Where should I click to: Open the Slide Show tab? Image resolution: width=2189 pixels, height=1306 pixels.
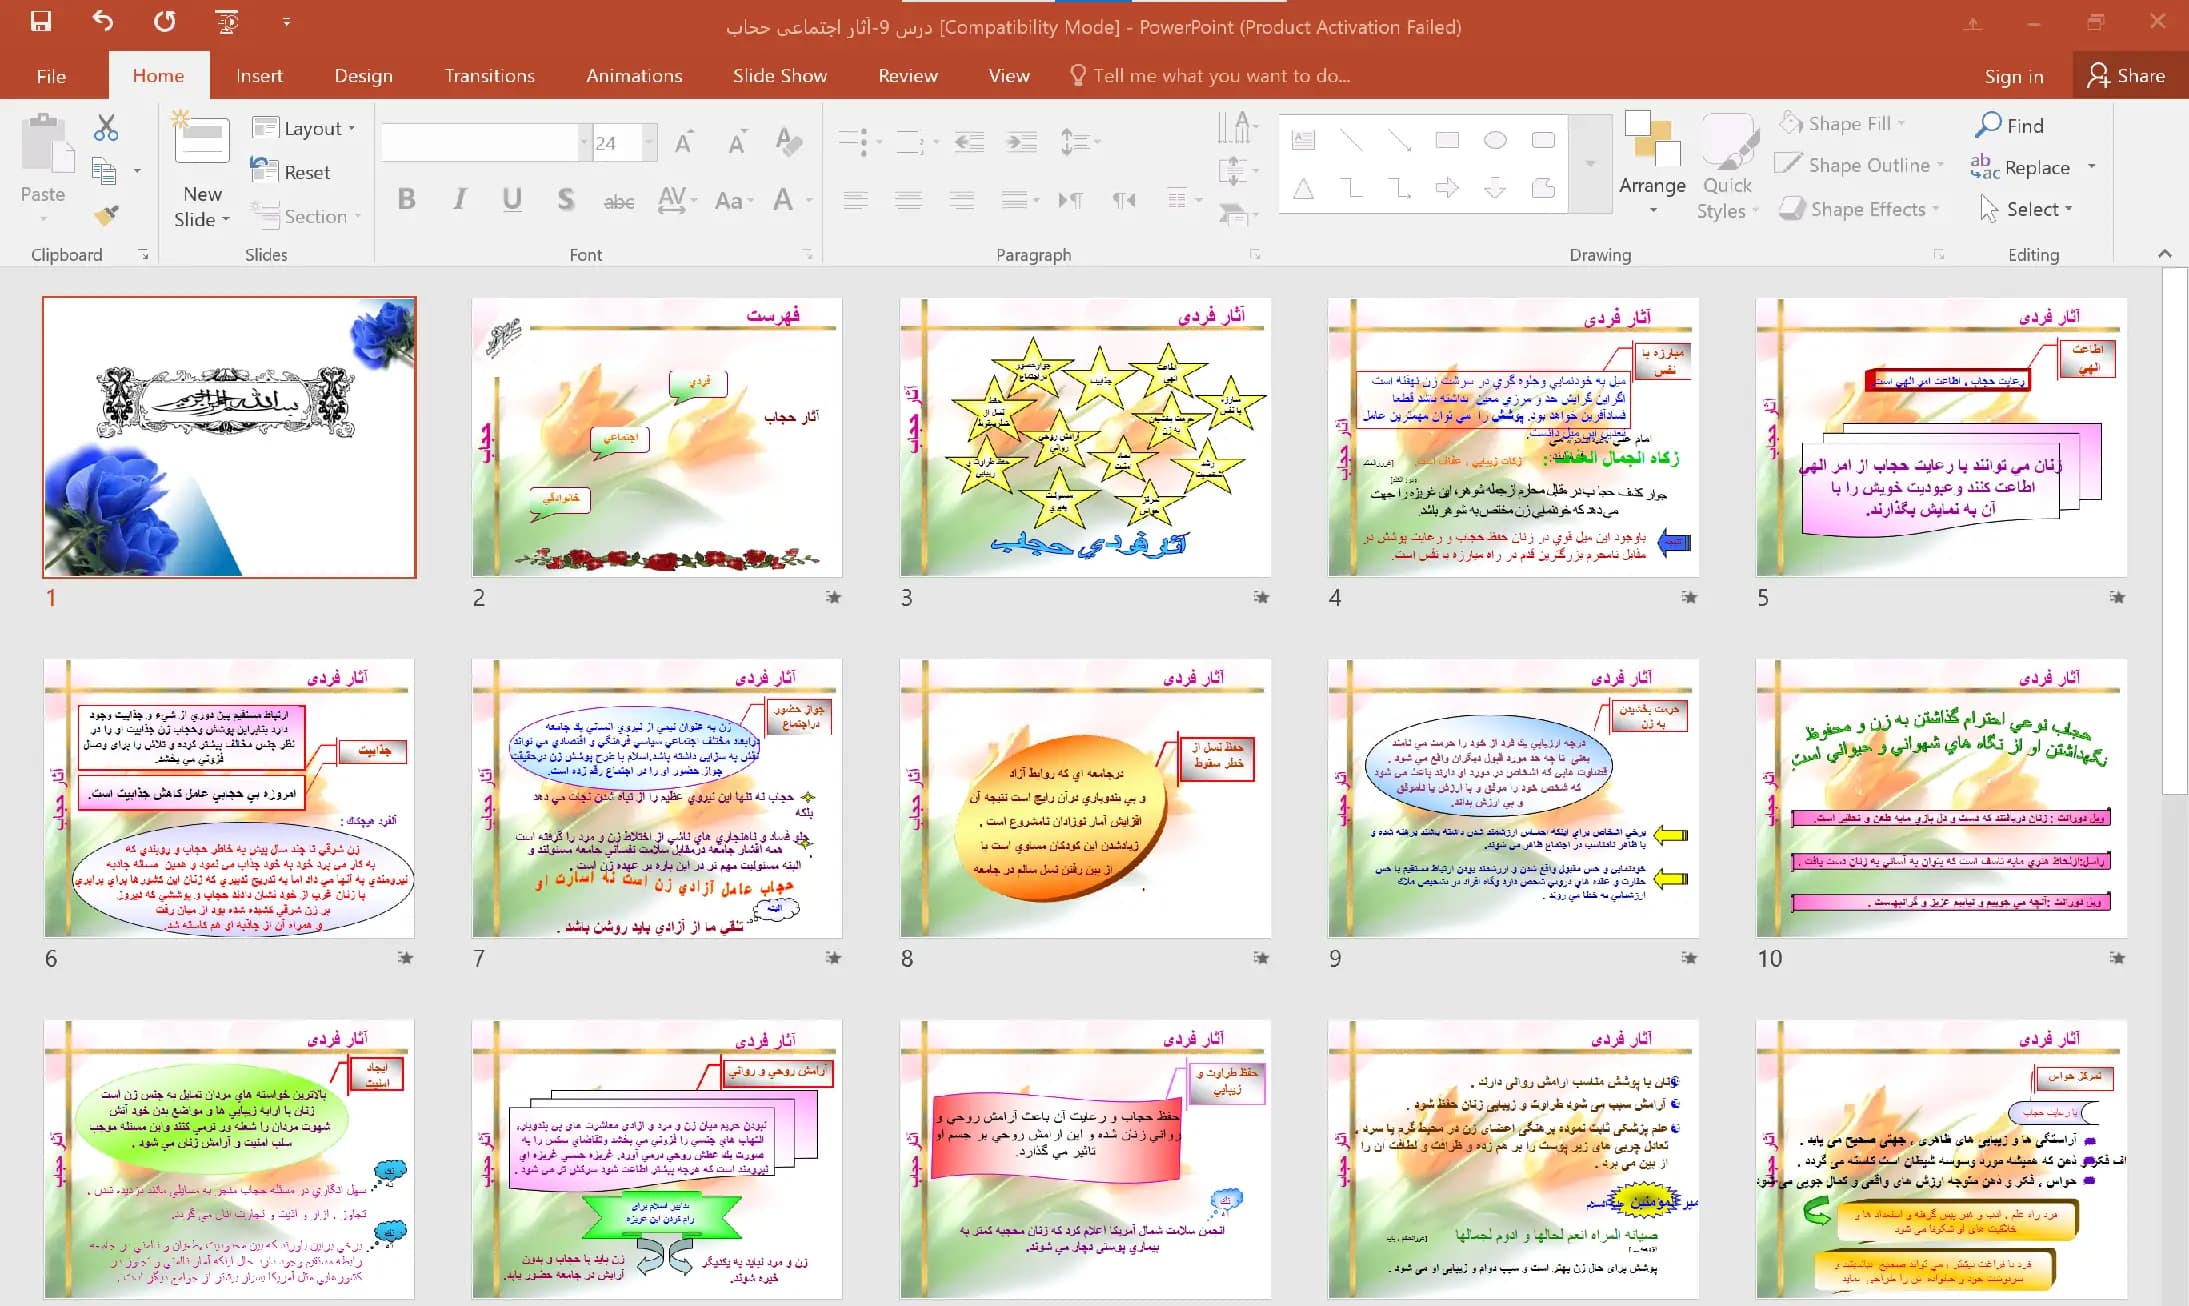pos(779,76)
